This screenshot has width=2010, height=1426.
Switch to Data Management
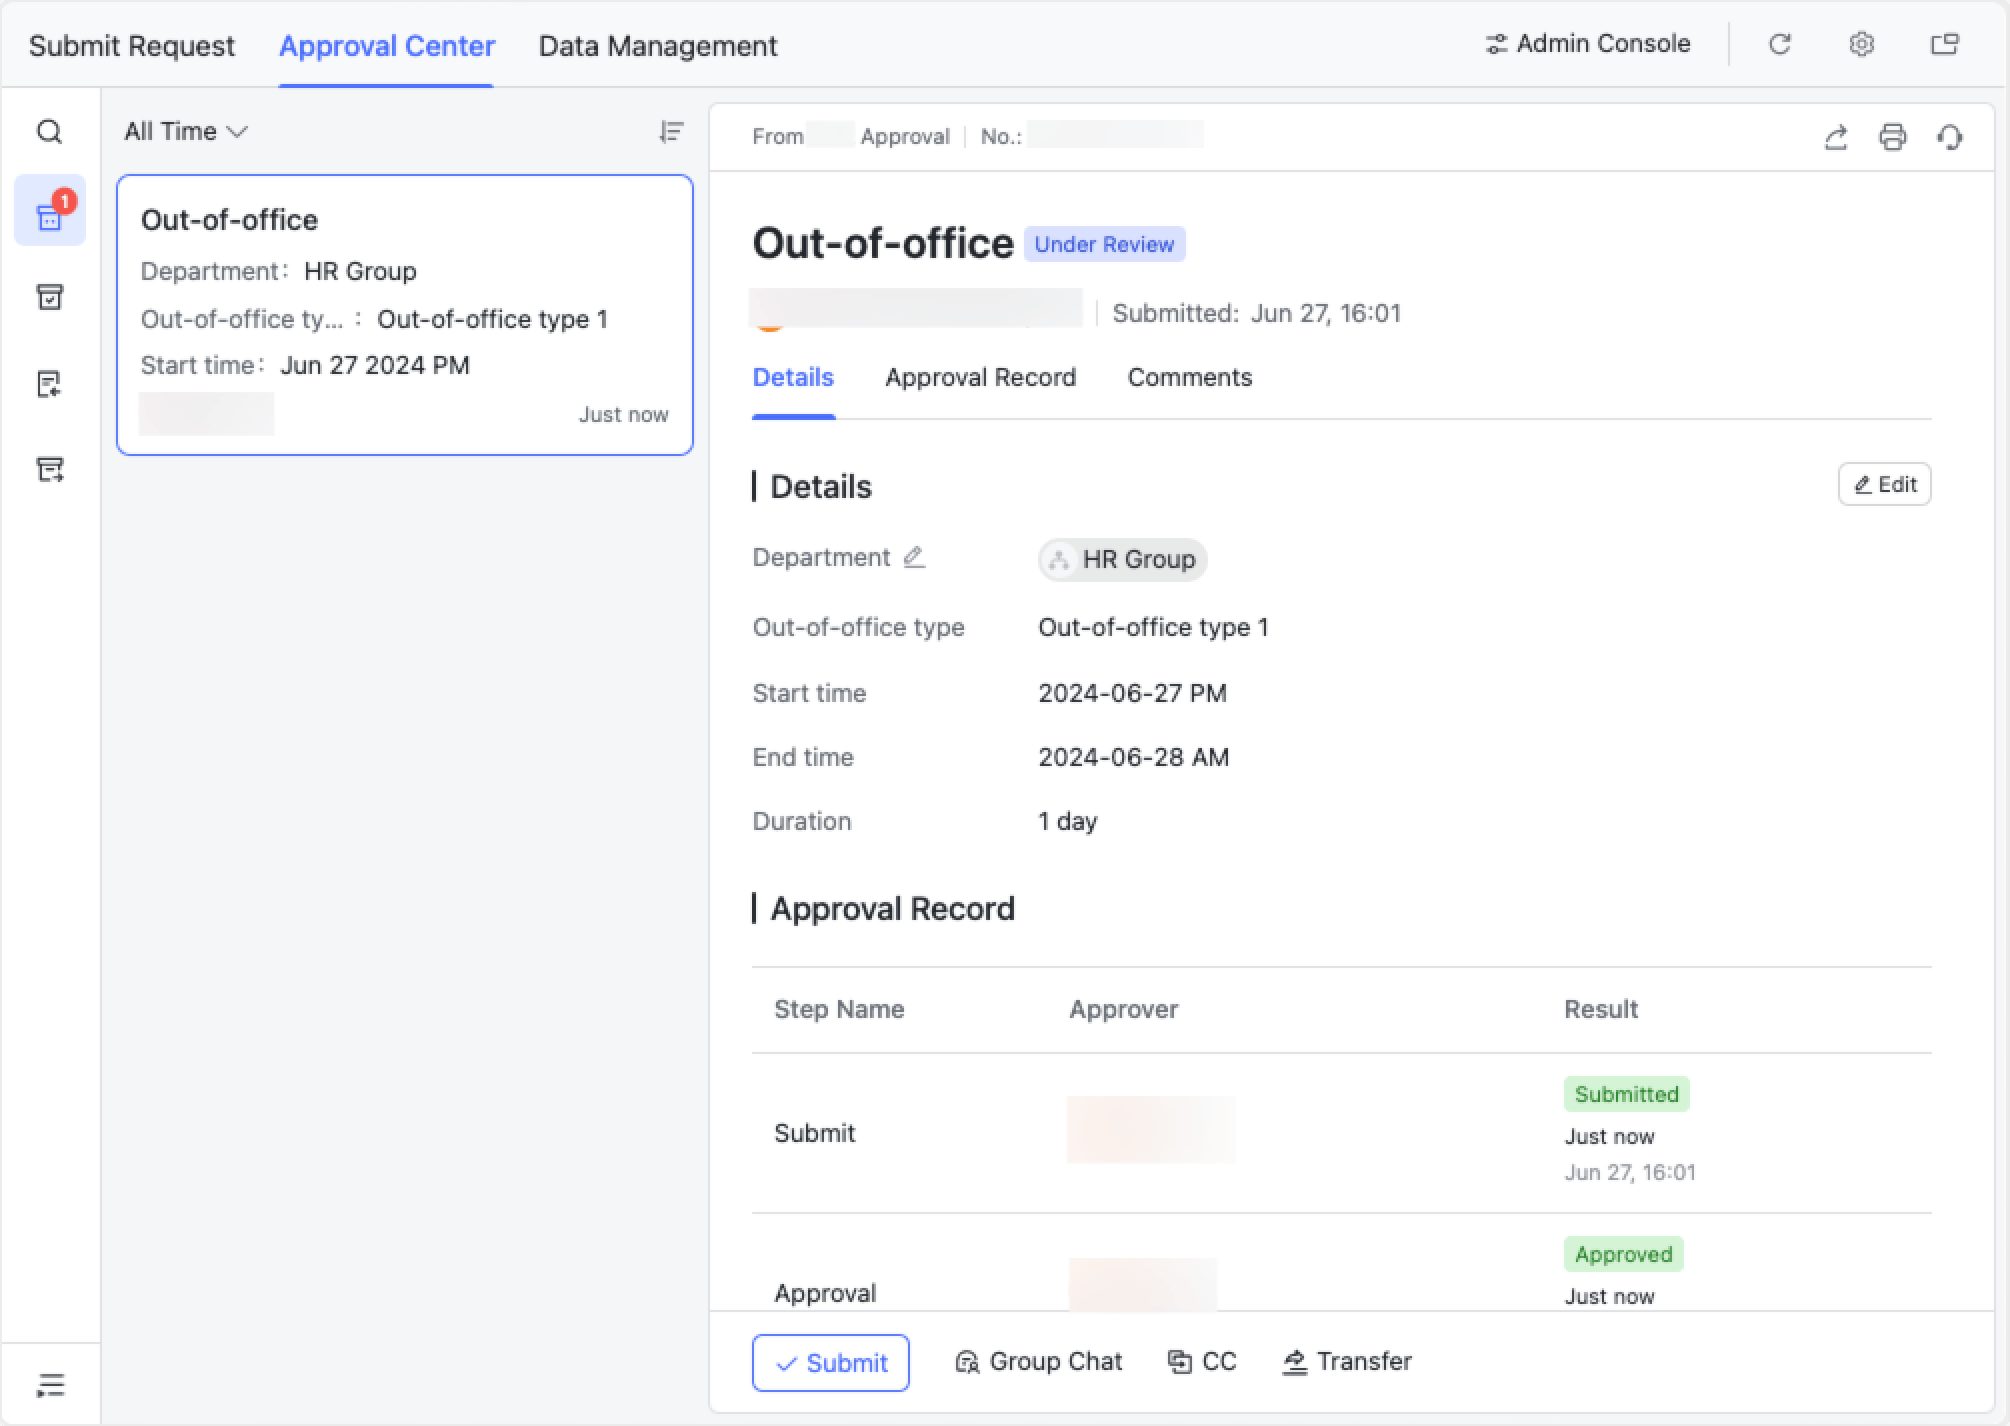[x=657, y=45]
